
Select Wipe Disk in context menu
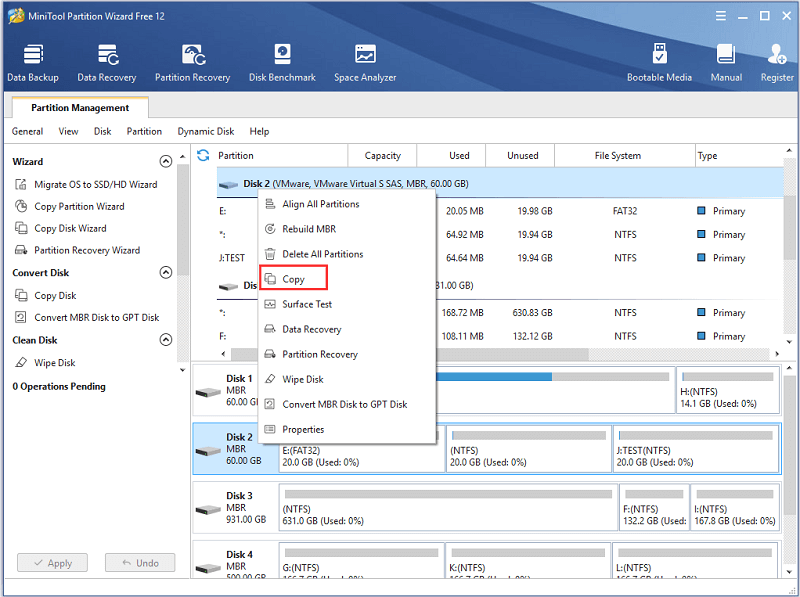point(347,379)
